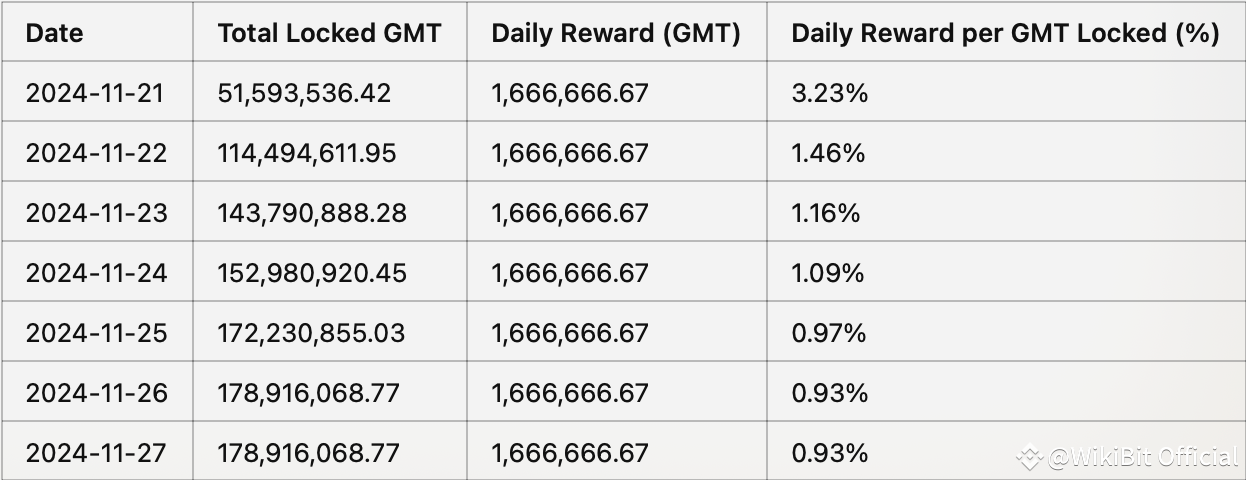Select the 2024-11-24 date cell
The image size is (1246, 480).
(x=96, y=273)
